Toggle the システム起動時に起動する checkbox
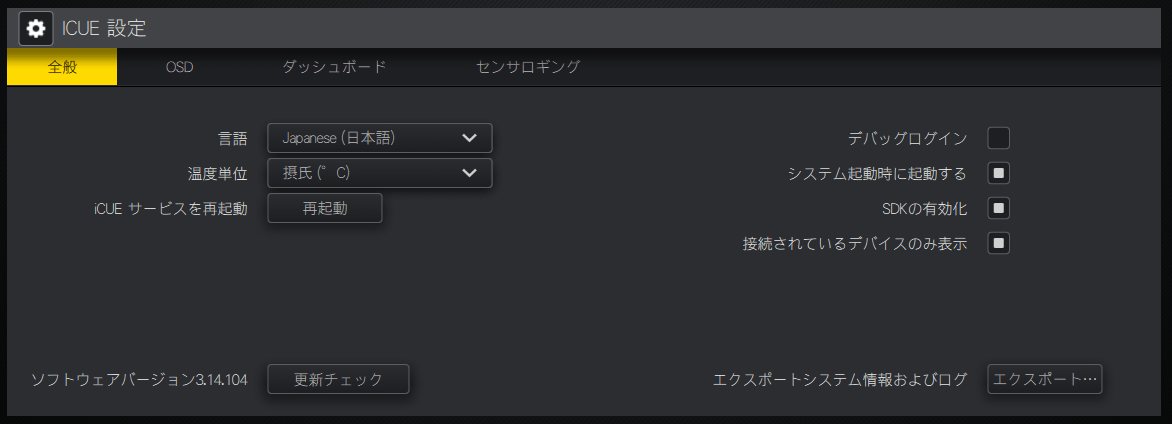The image size is (1172, 424). click(998, 173)
